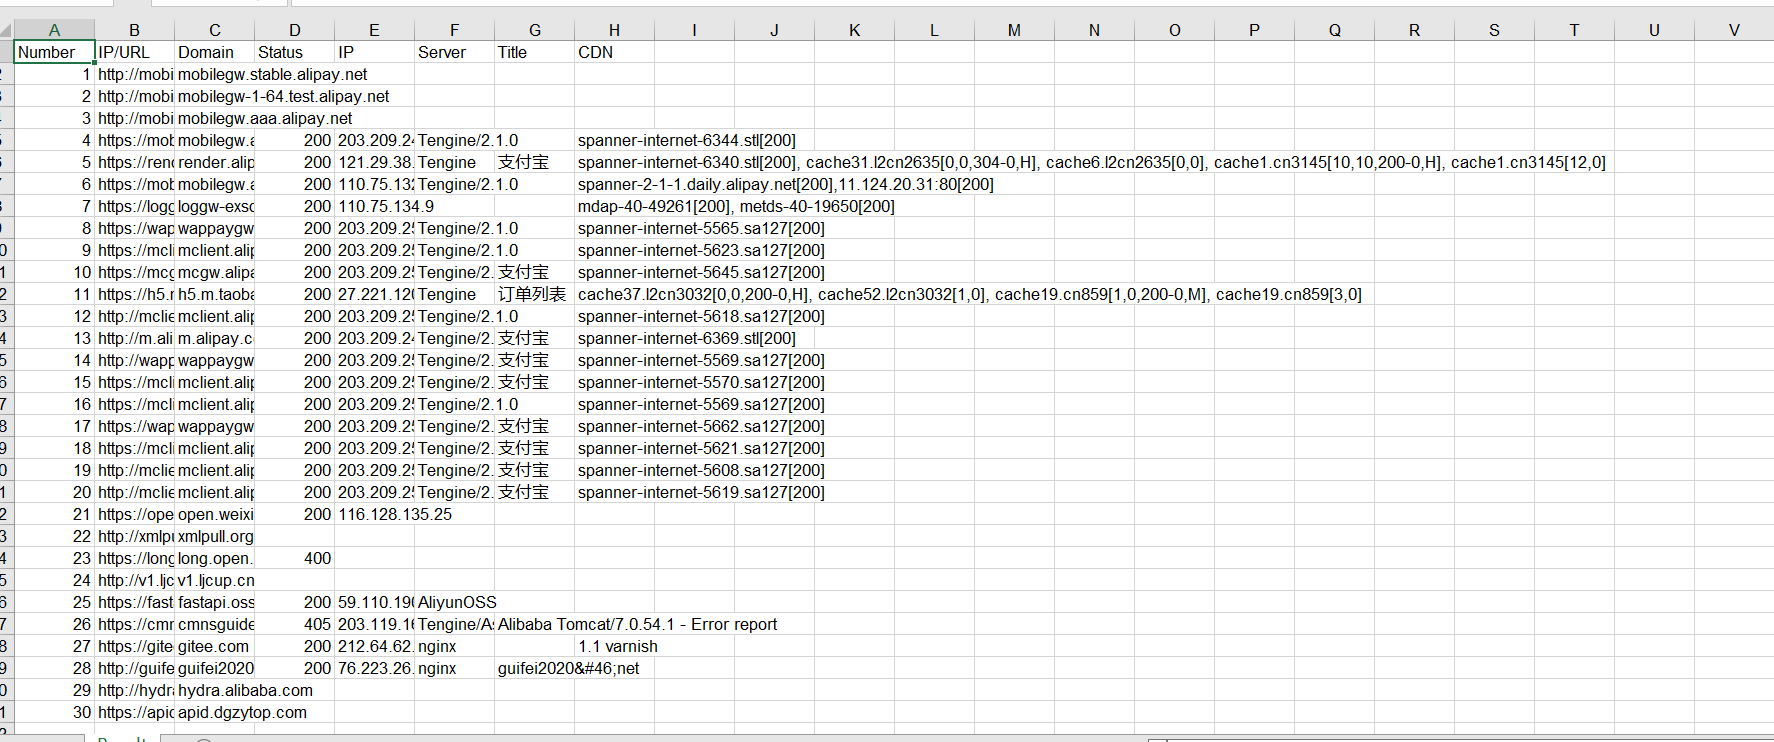Select column F header

[454, 30]
